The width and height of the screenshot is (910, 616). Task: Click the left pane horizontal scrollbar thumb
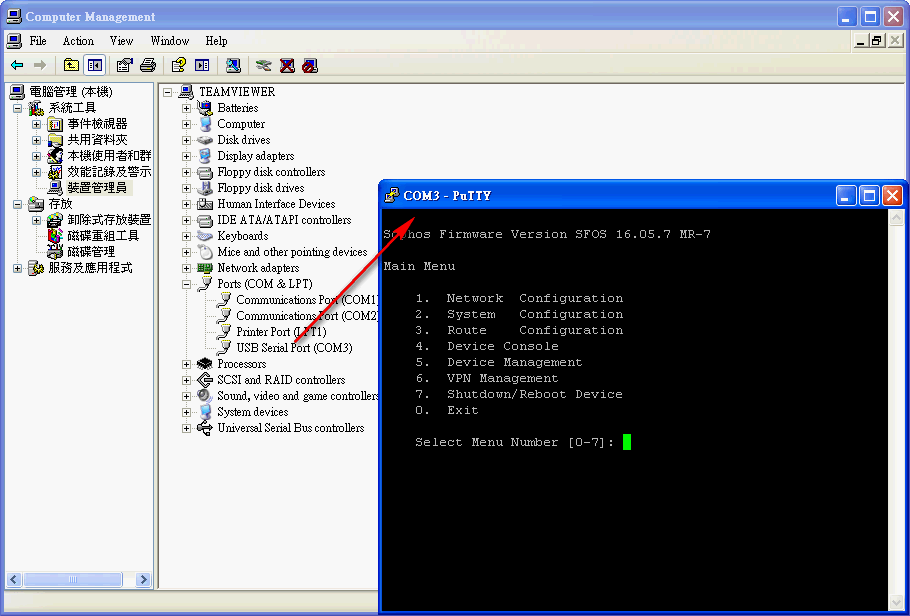73,579
